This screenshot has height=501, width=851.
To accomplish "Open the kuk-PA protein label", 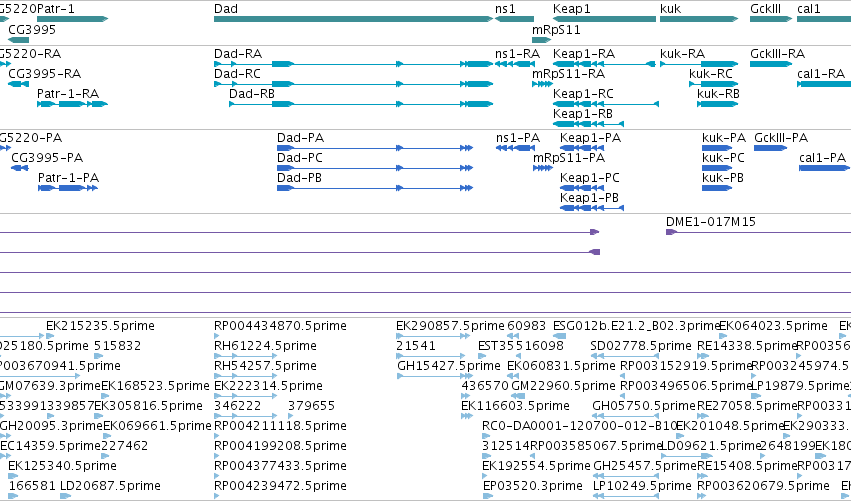I will coord(724,138).
